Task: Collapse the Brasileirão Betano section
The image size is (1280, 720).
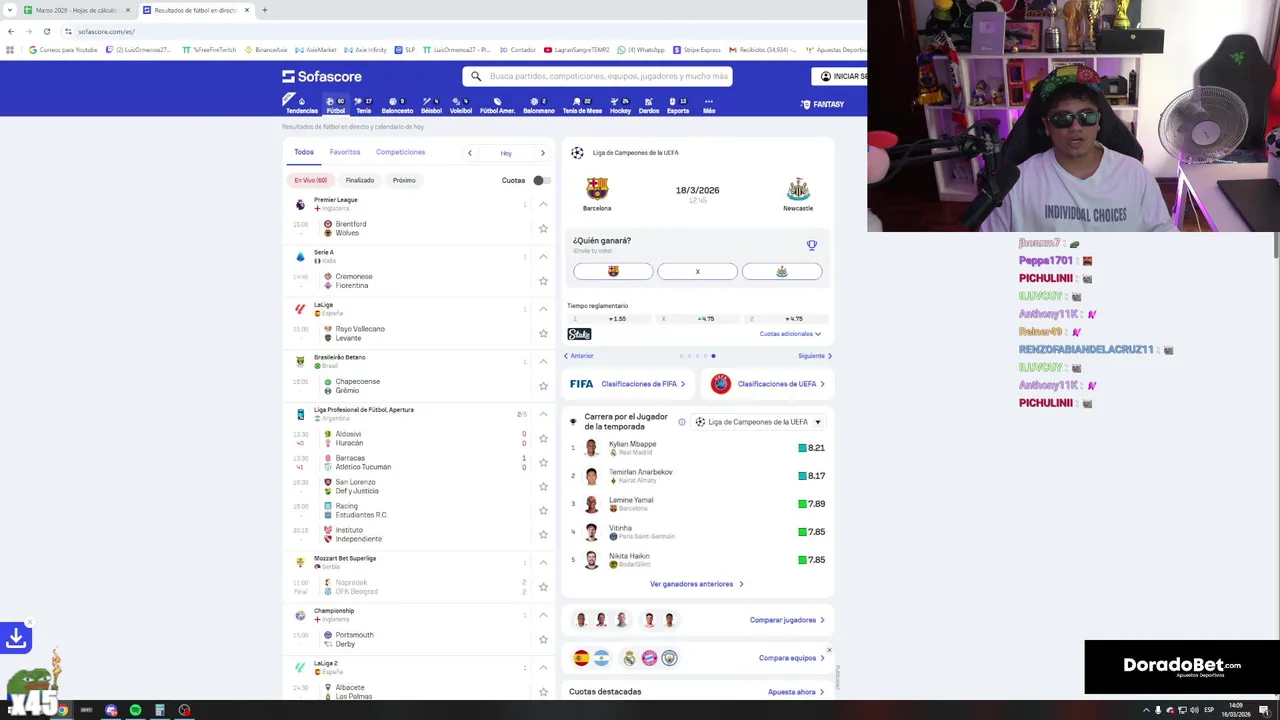Action: pyautogui.click(x=543, y=361)
